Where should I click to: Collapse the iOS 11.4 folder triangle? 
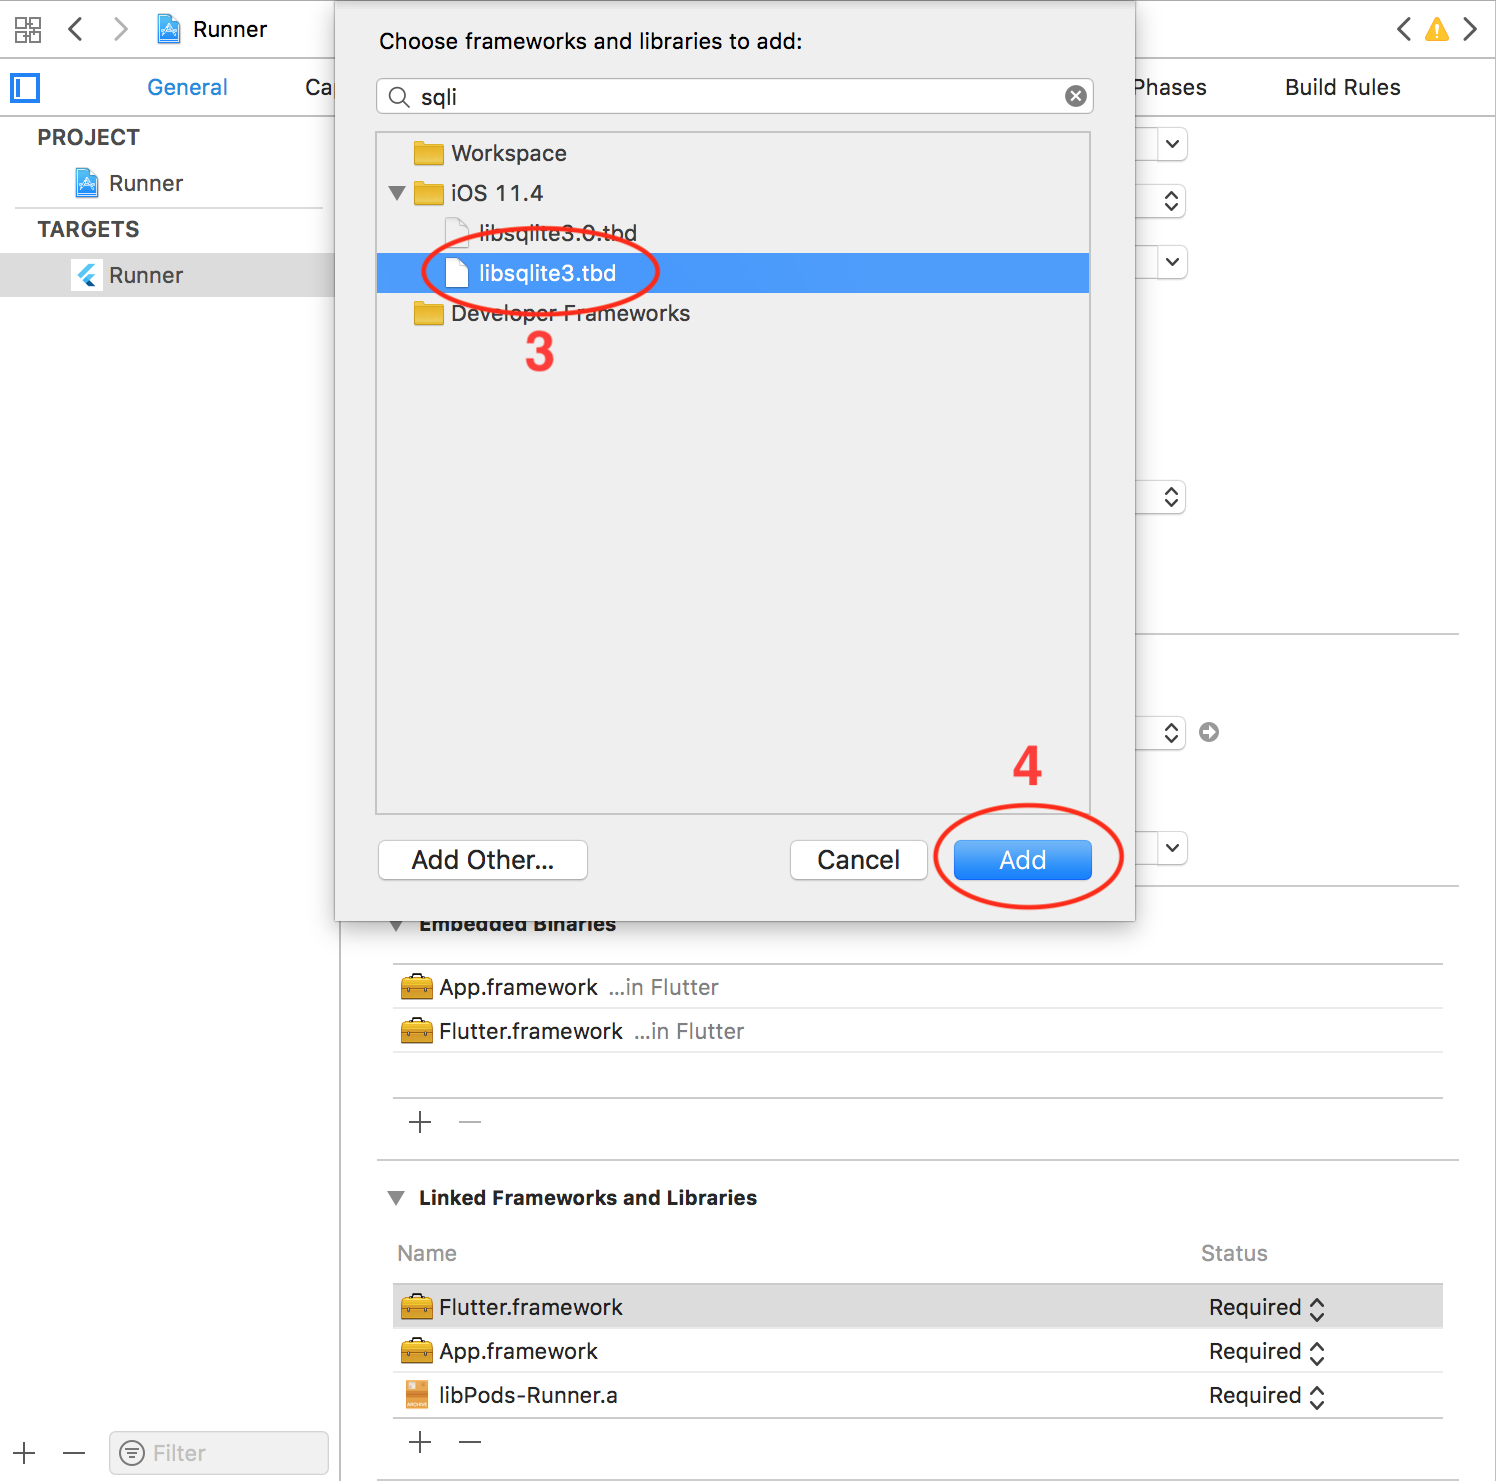pyautogui.click(x=397, y=193)
